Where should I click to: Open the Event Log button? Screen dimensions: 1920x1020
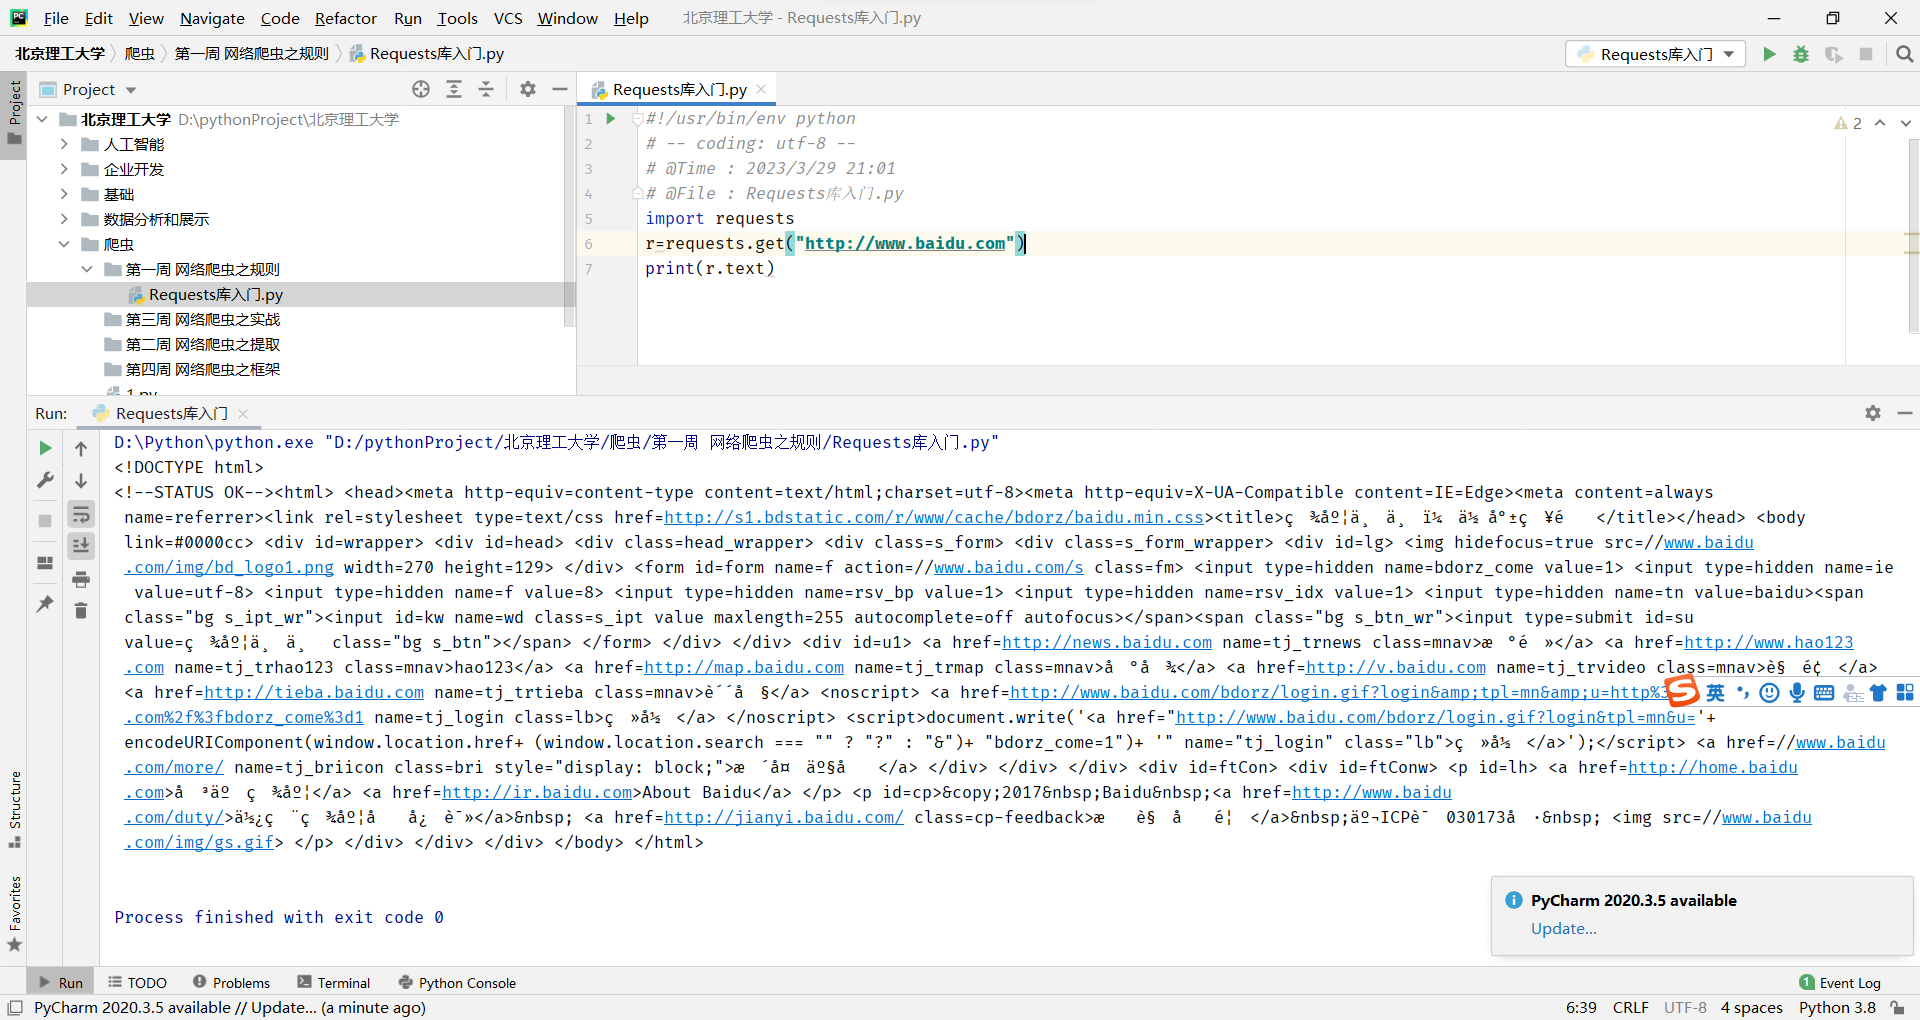click(1840, 983)
